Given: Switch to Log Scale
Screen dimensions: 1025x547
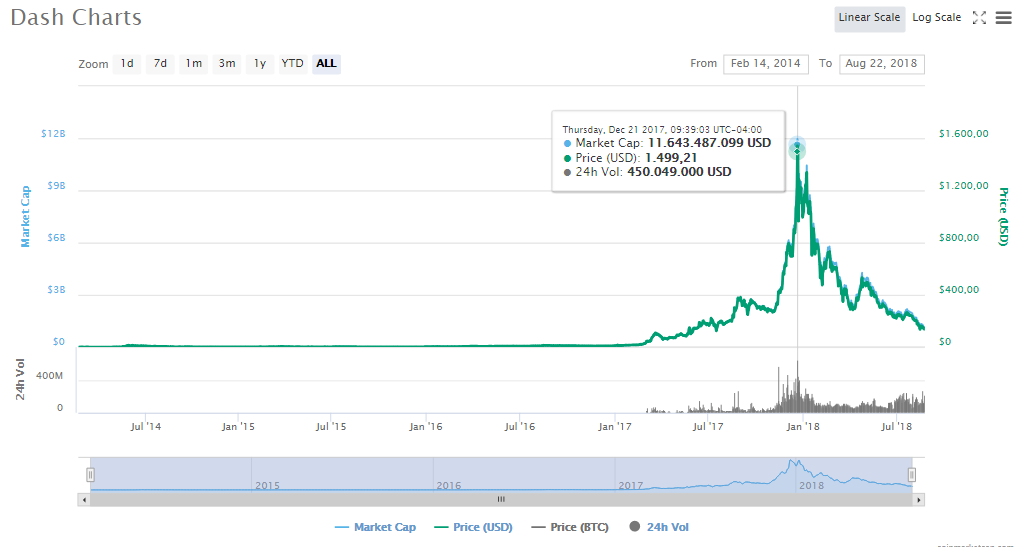Looking at the screenshot, I should tap(937, 18).
